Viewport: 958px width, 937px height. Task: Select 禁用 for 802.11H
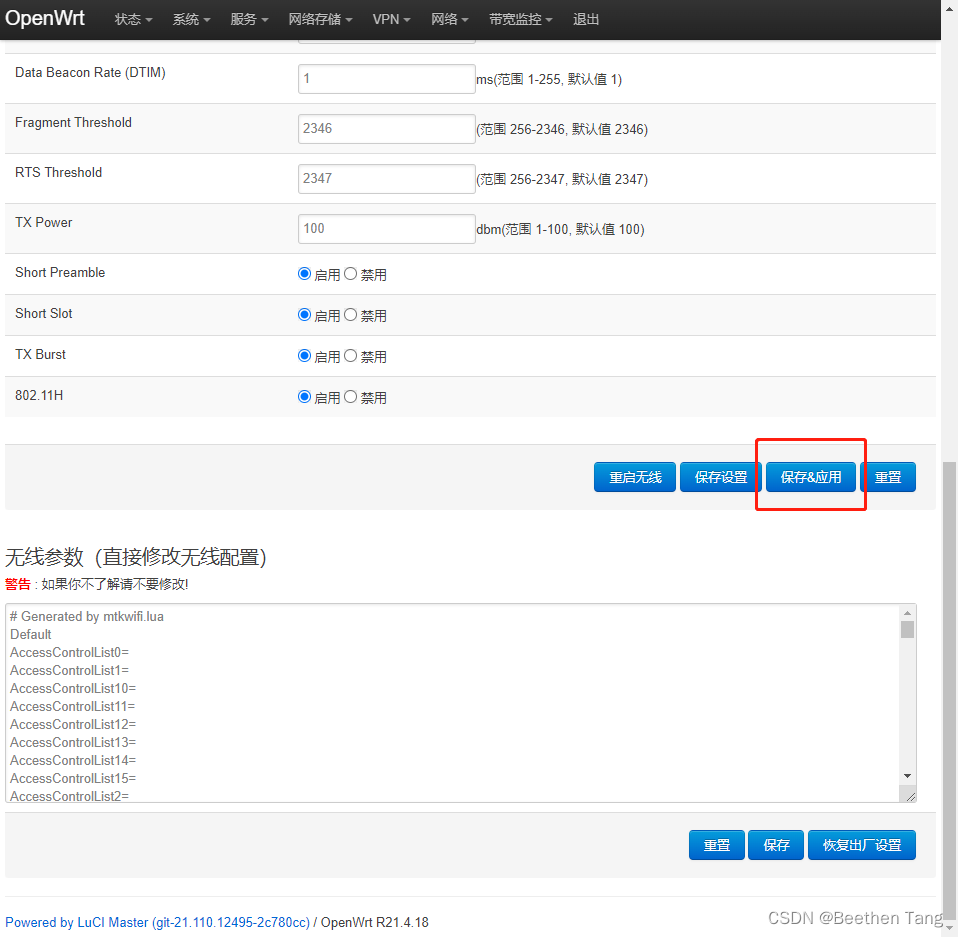[x=350, y=396]
